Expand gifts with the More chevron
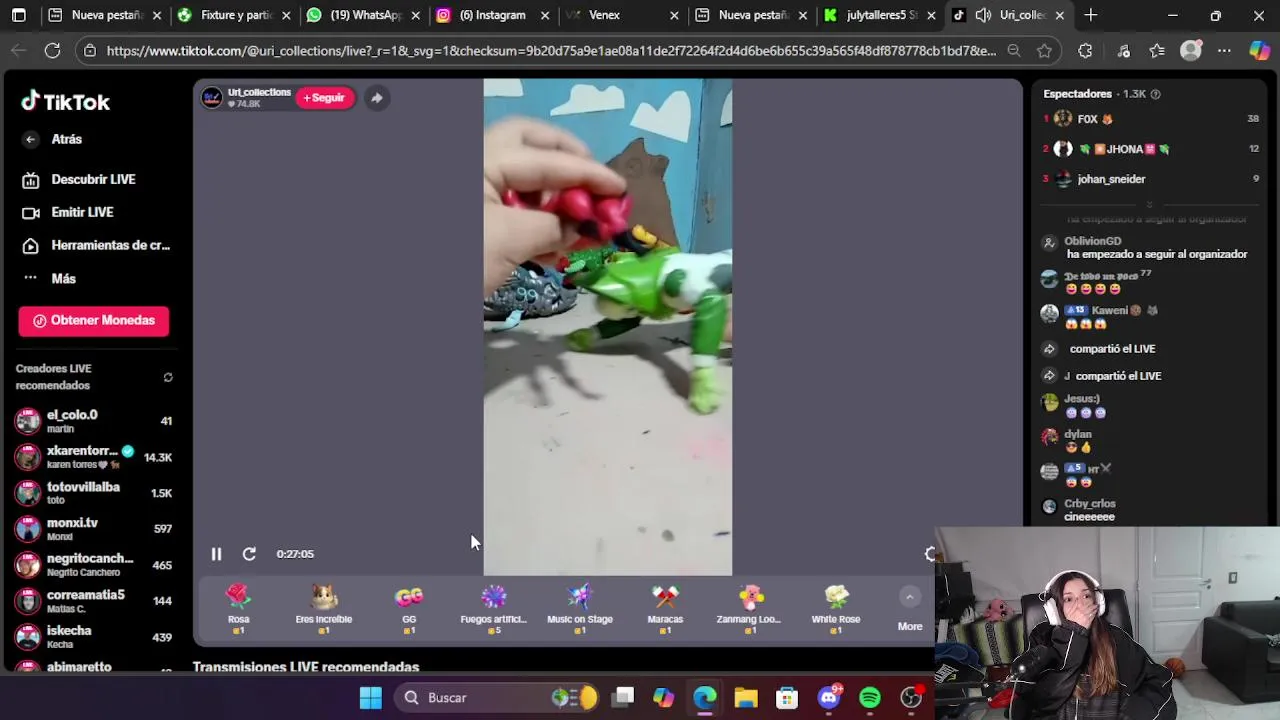Image resolution: width=1280 pixels, height=720 pixels. [909, 597]
